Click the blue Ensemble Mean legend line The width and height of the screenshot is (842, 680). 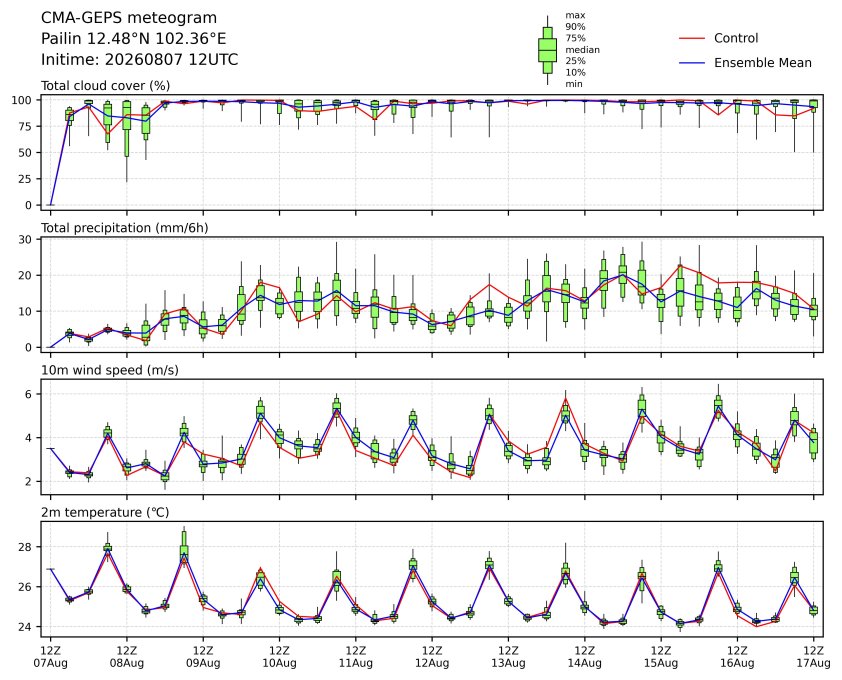pos(692,63)
